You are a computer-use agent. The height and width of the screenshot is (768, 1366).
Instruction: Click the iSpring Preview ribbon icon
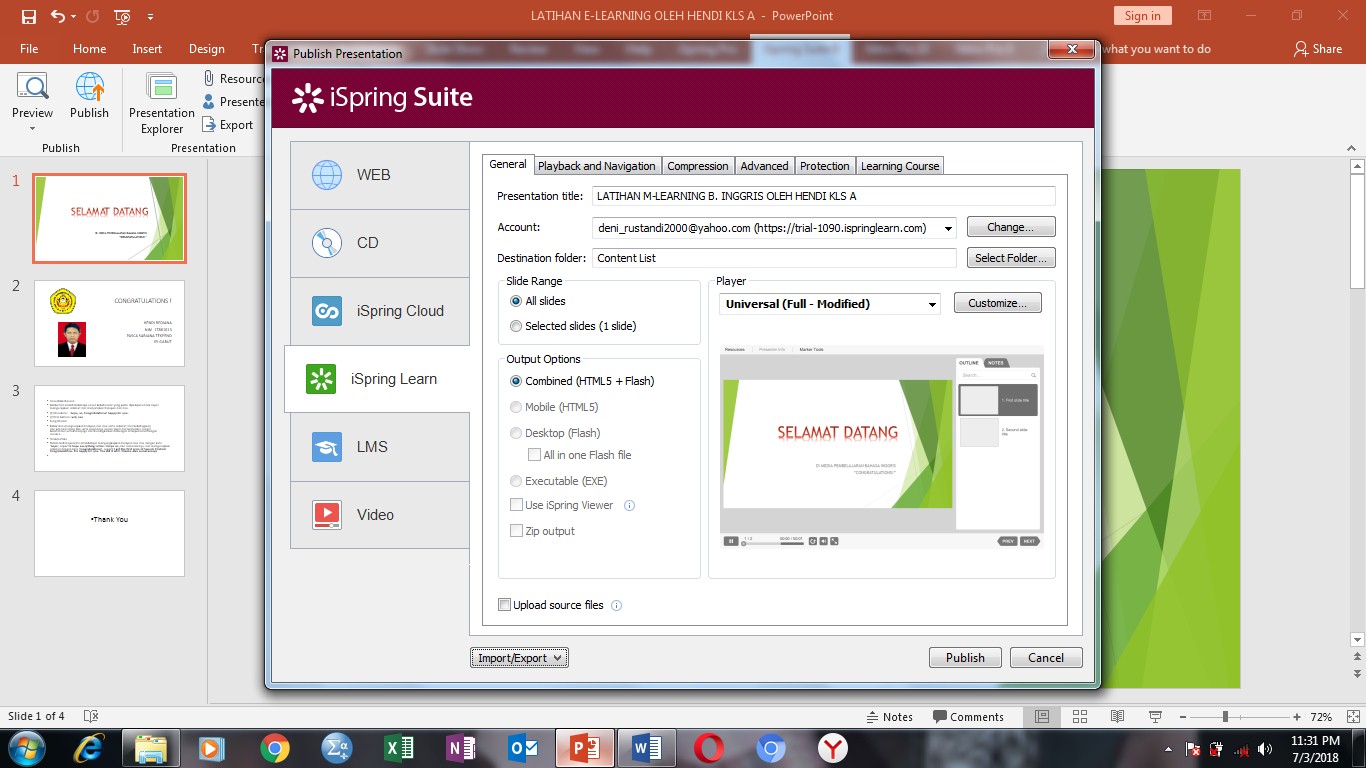(x=32, y=87)
